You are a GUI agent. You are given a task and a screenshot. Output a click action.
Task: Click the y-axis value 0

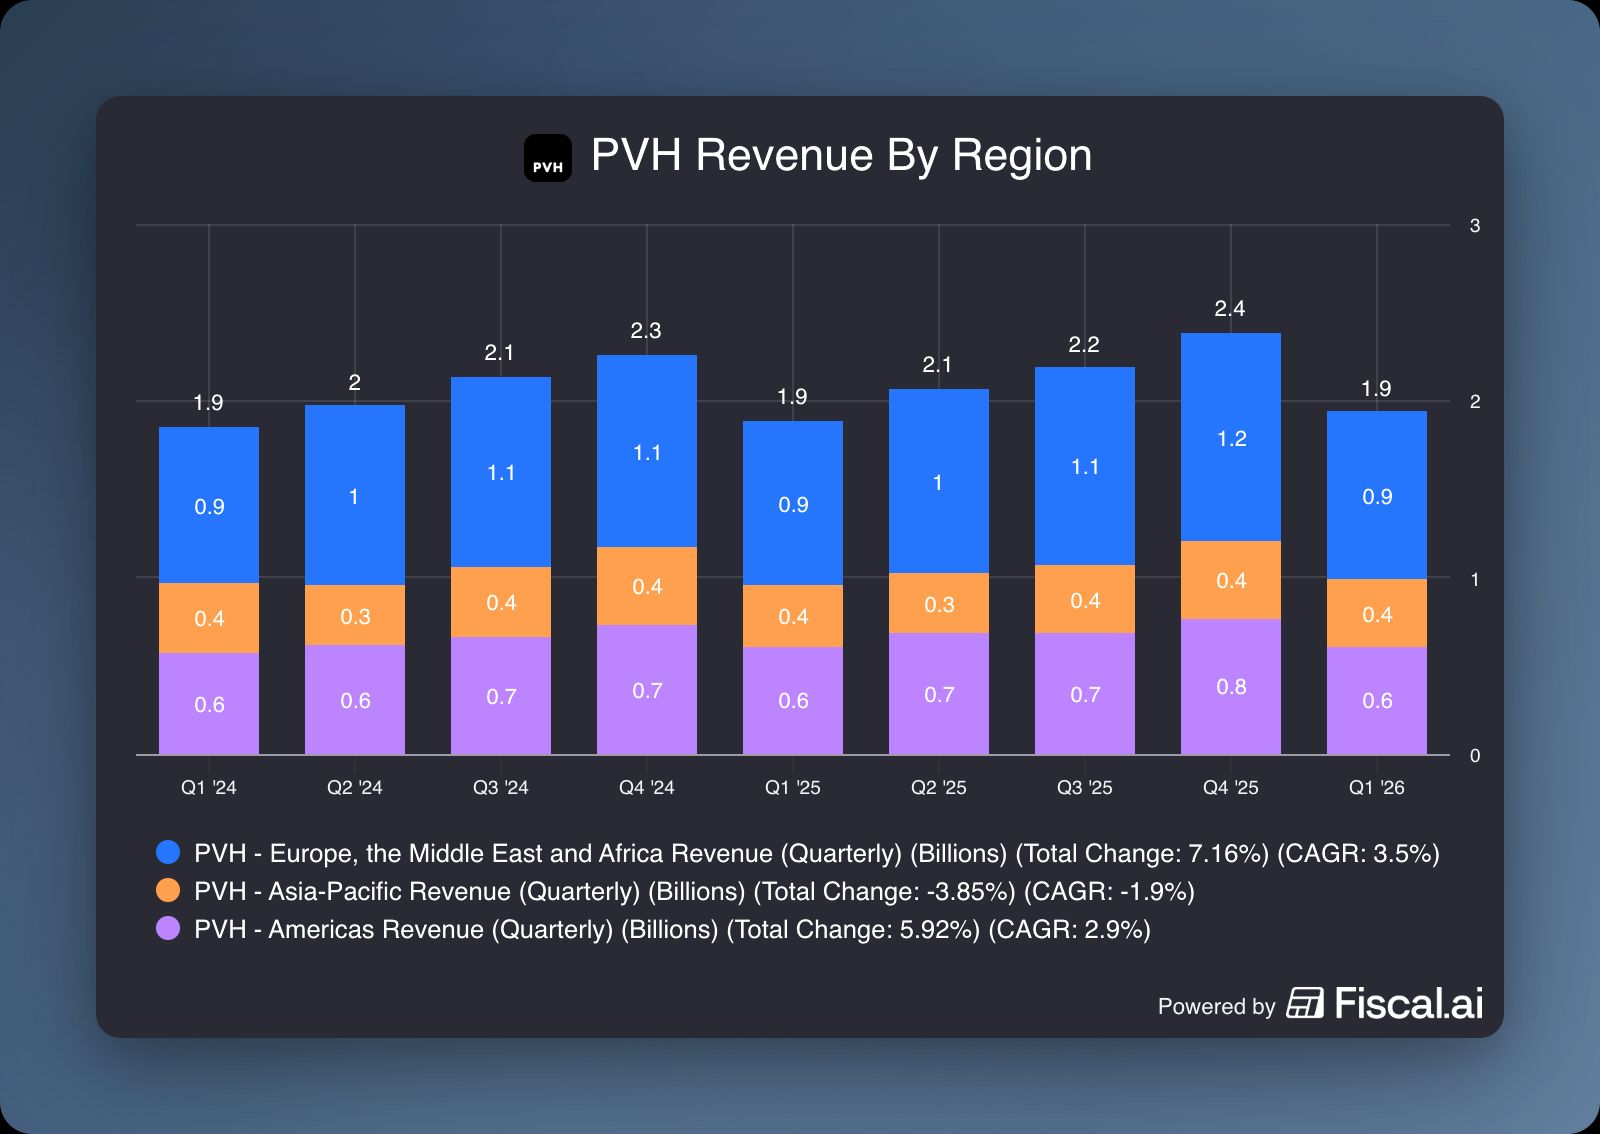1475,755
